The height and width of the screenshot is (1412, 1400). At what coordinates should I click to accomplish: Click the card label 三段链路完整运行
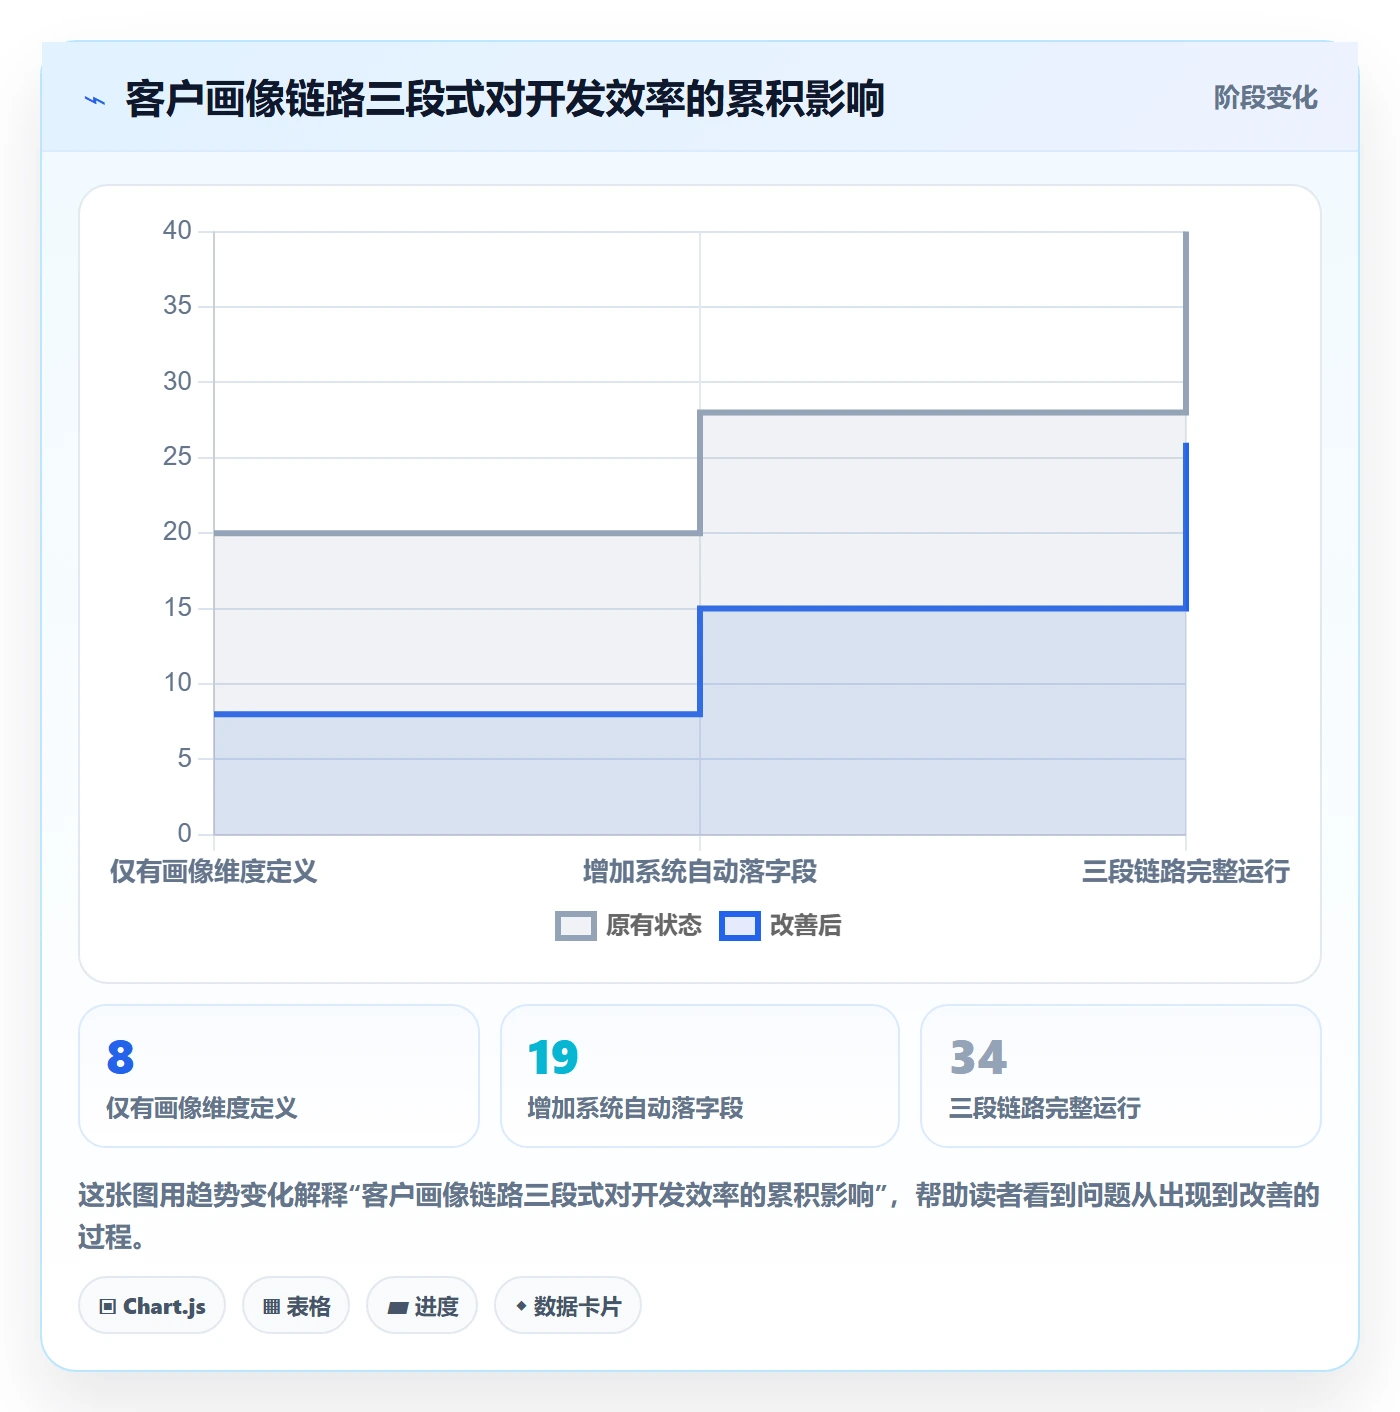[x=1045, y=1108]
